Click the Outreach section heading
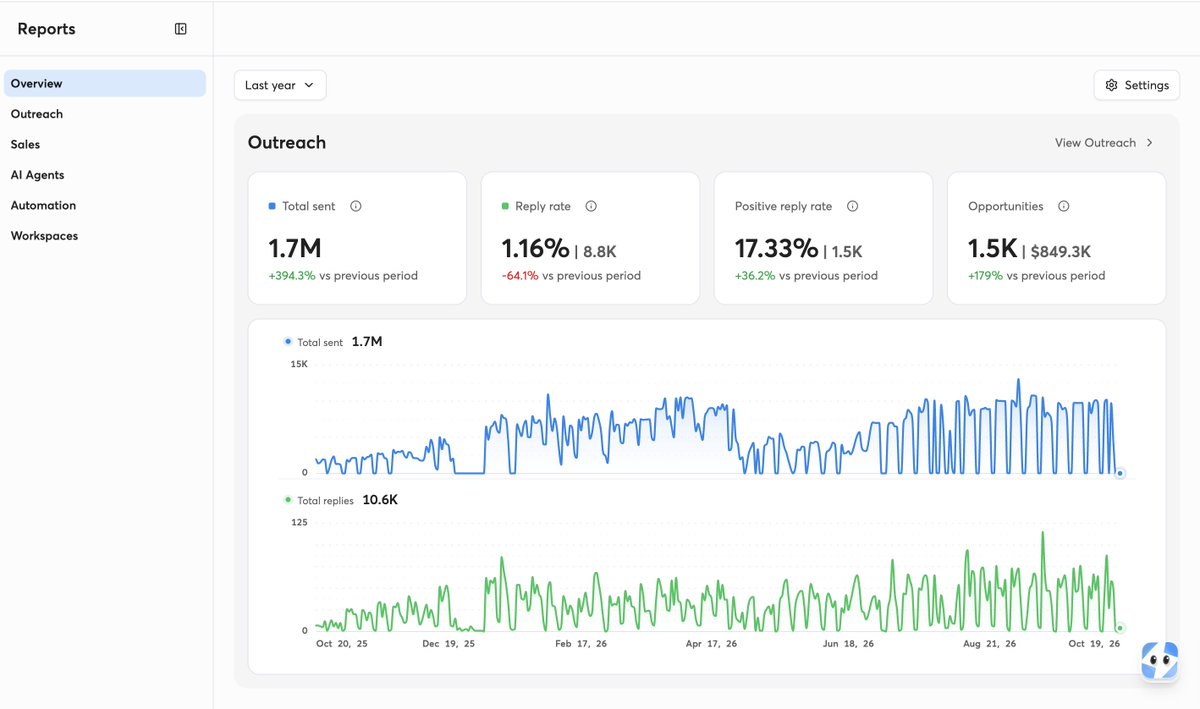The image size is (1200, 709). point(287,143)
